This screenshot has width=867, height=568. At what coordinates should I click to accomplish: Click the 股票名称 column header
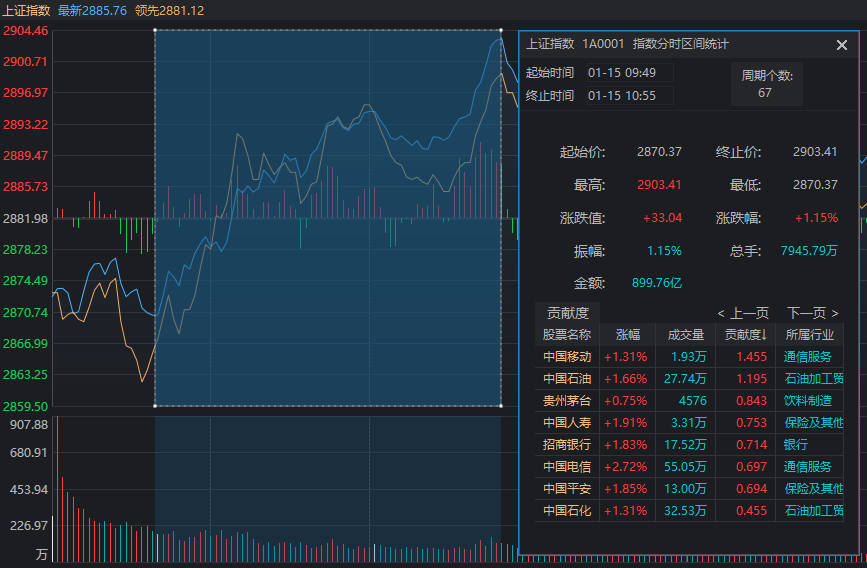[x=567, y=335]
